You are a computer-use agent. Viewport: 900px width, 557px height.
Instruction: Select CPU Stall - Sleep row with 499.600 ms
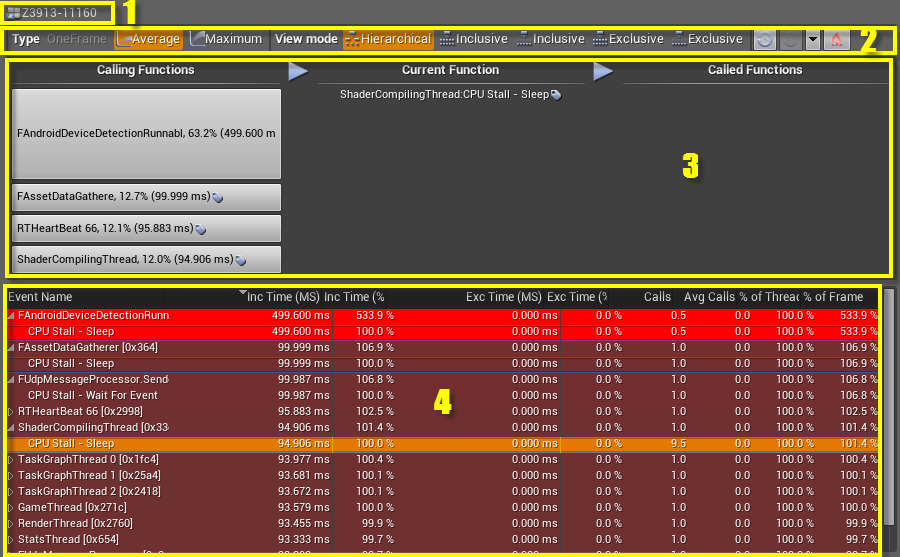443,331
